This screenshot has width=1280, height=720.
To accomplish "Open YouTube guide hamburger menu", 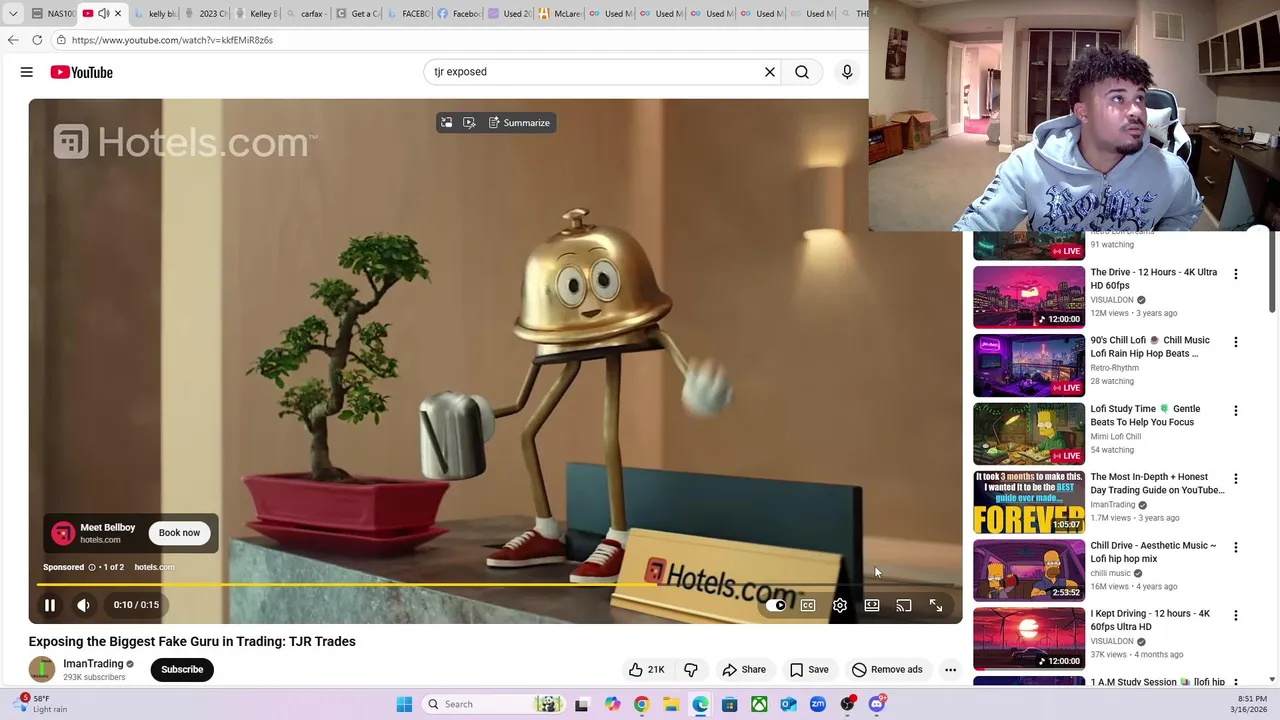I will [27, 72].
